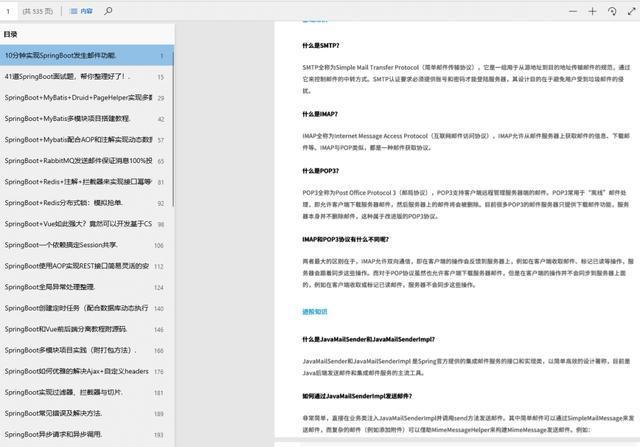Jump to SpringBoot创建定时任务 entry
This screenshot has width=640, height=447.
[x=87, y=308]
